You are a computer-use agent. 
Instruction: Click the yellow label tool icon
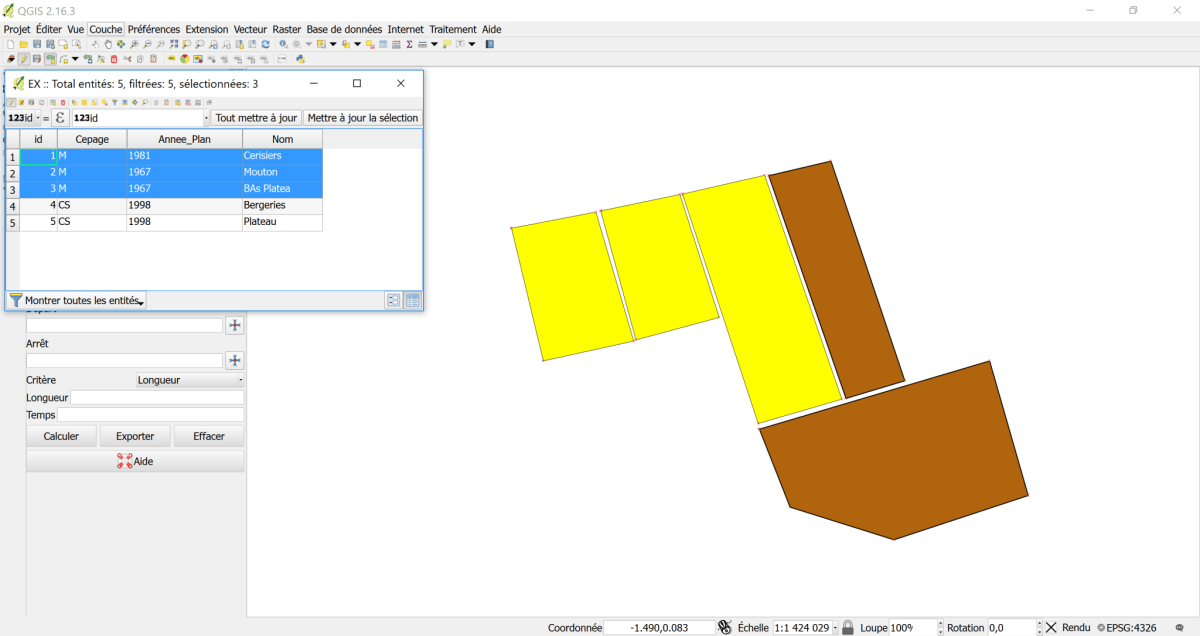pyautogui.click(x=171, y=59)
